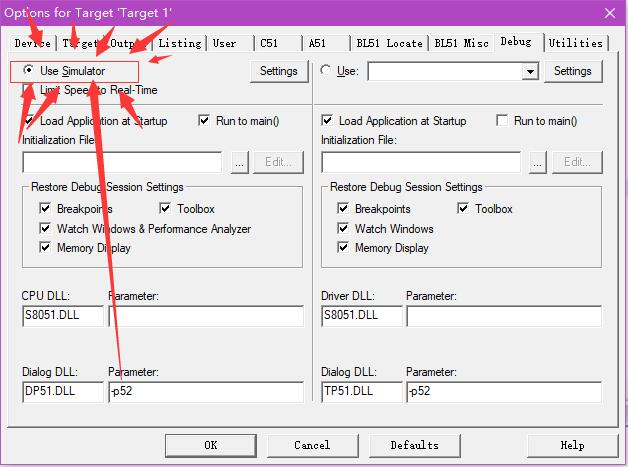The height and width of the screenshot is (467, 628).
Task: Open the Output tab
Action: click(127, 43)
